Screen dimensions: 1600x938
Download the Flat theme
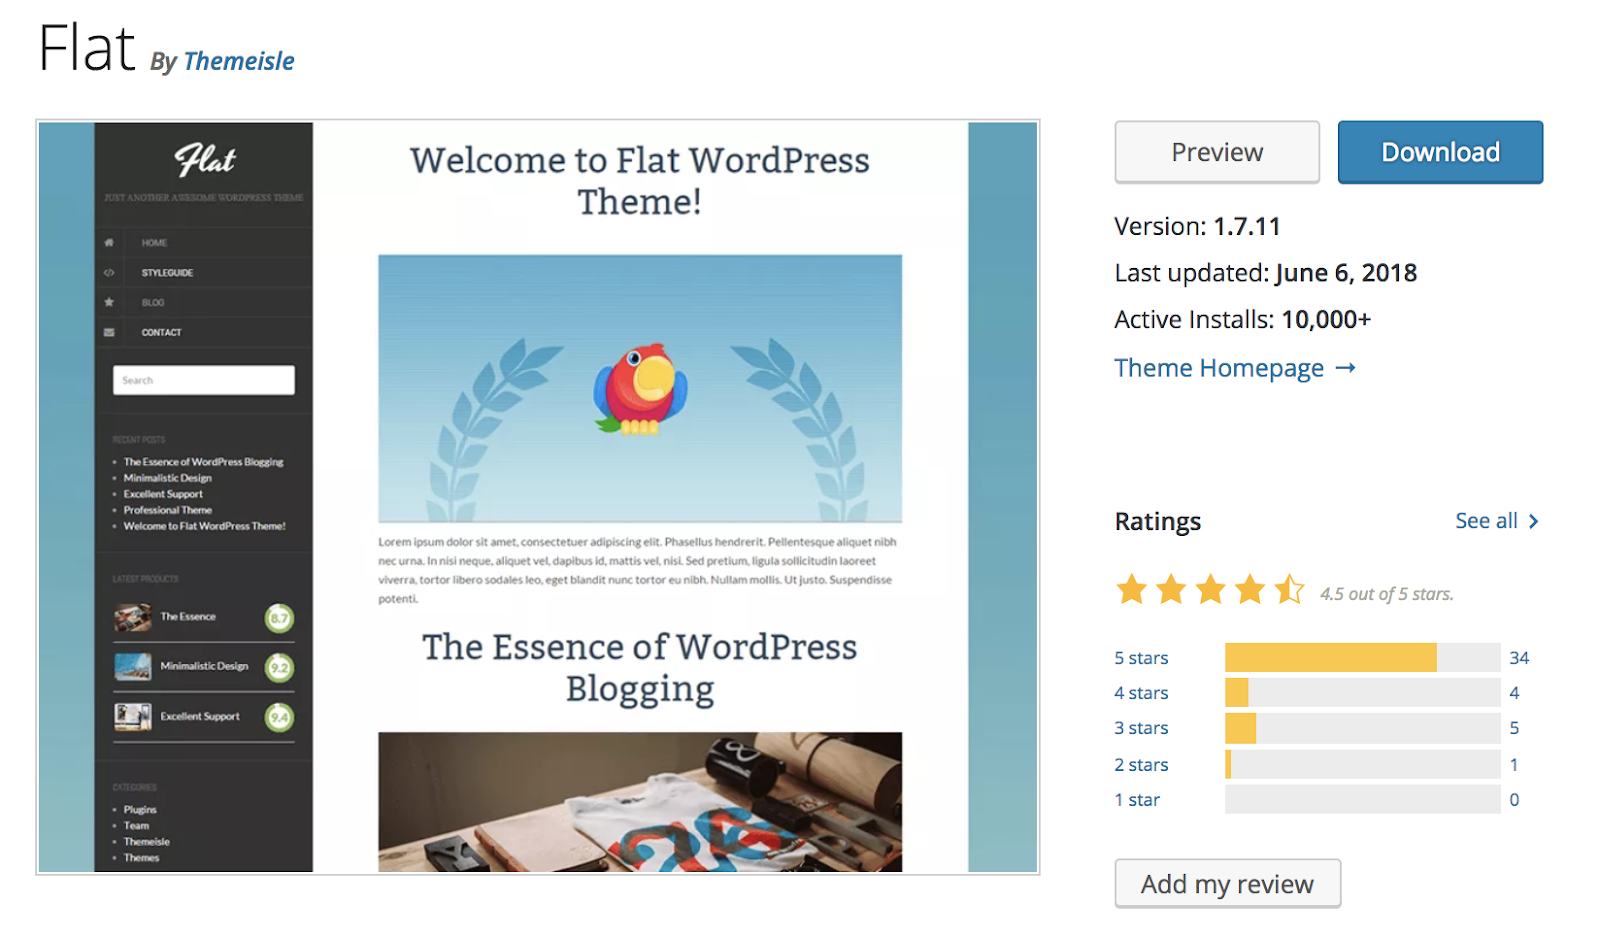click(x=1440, y=152)
